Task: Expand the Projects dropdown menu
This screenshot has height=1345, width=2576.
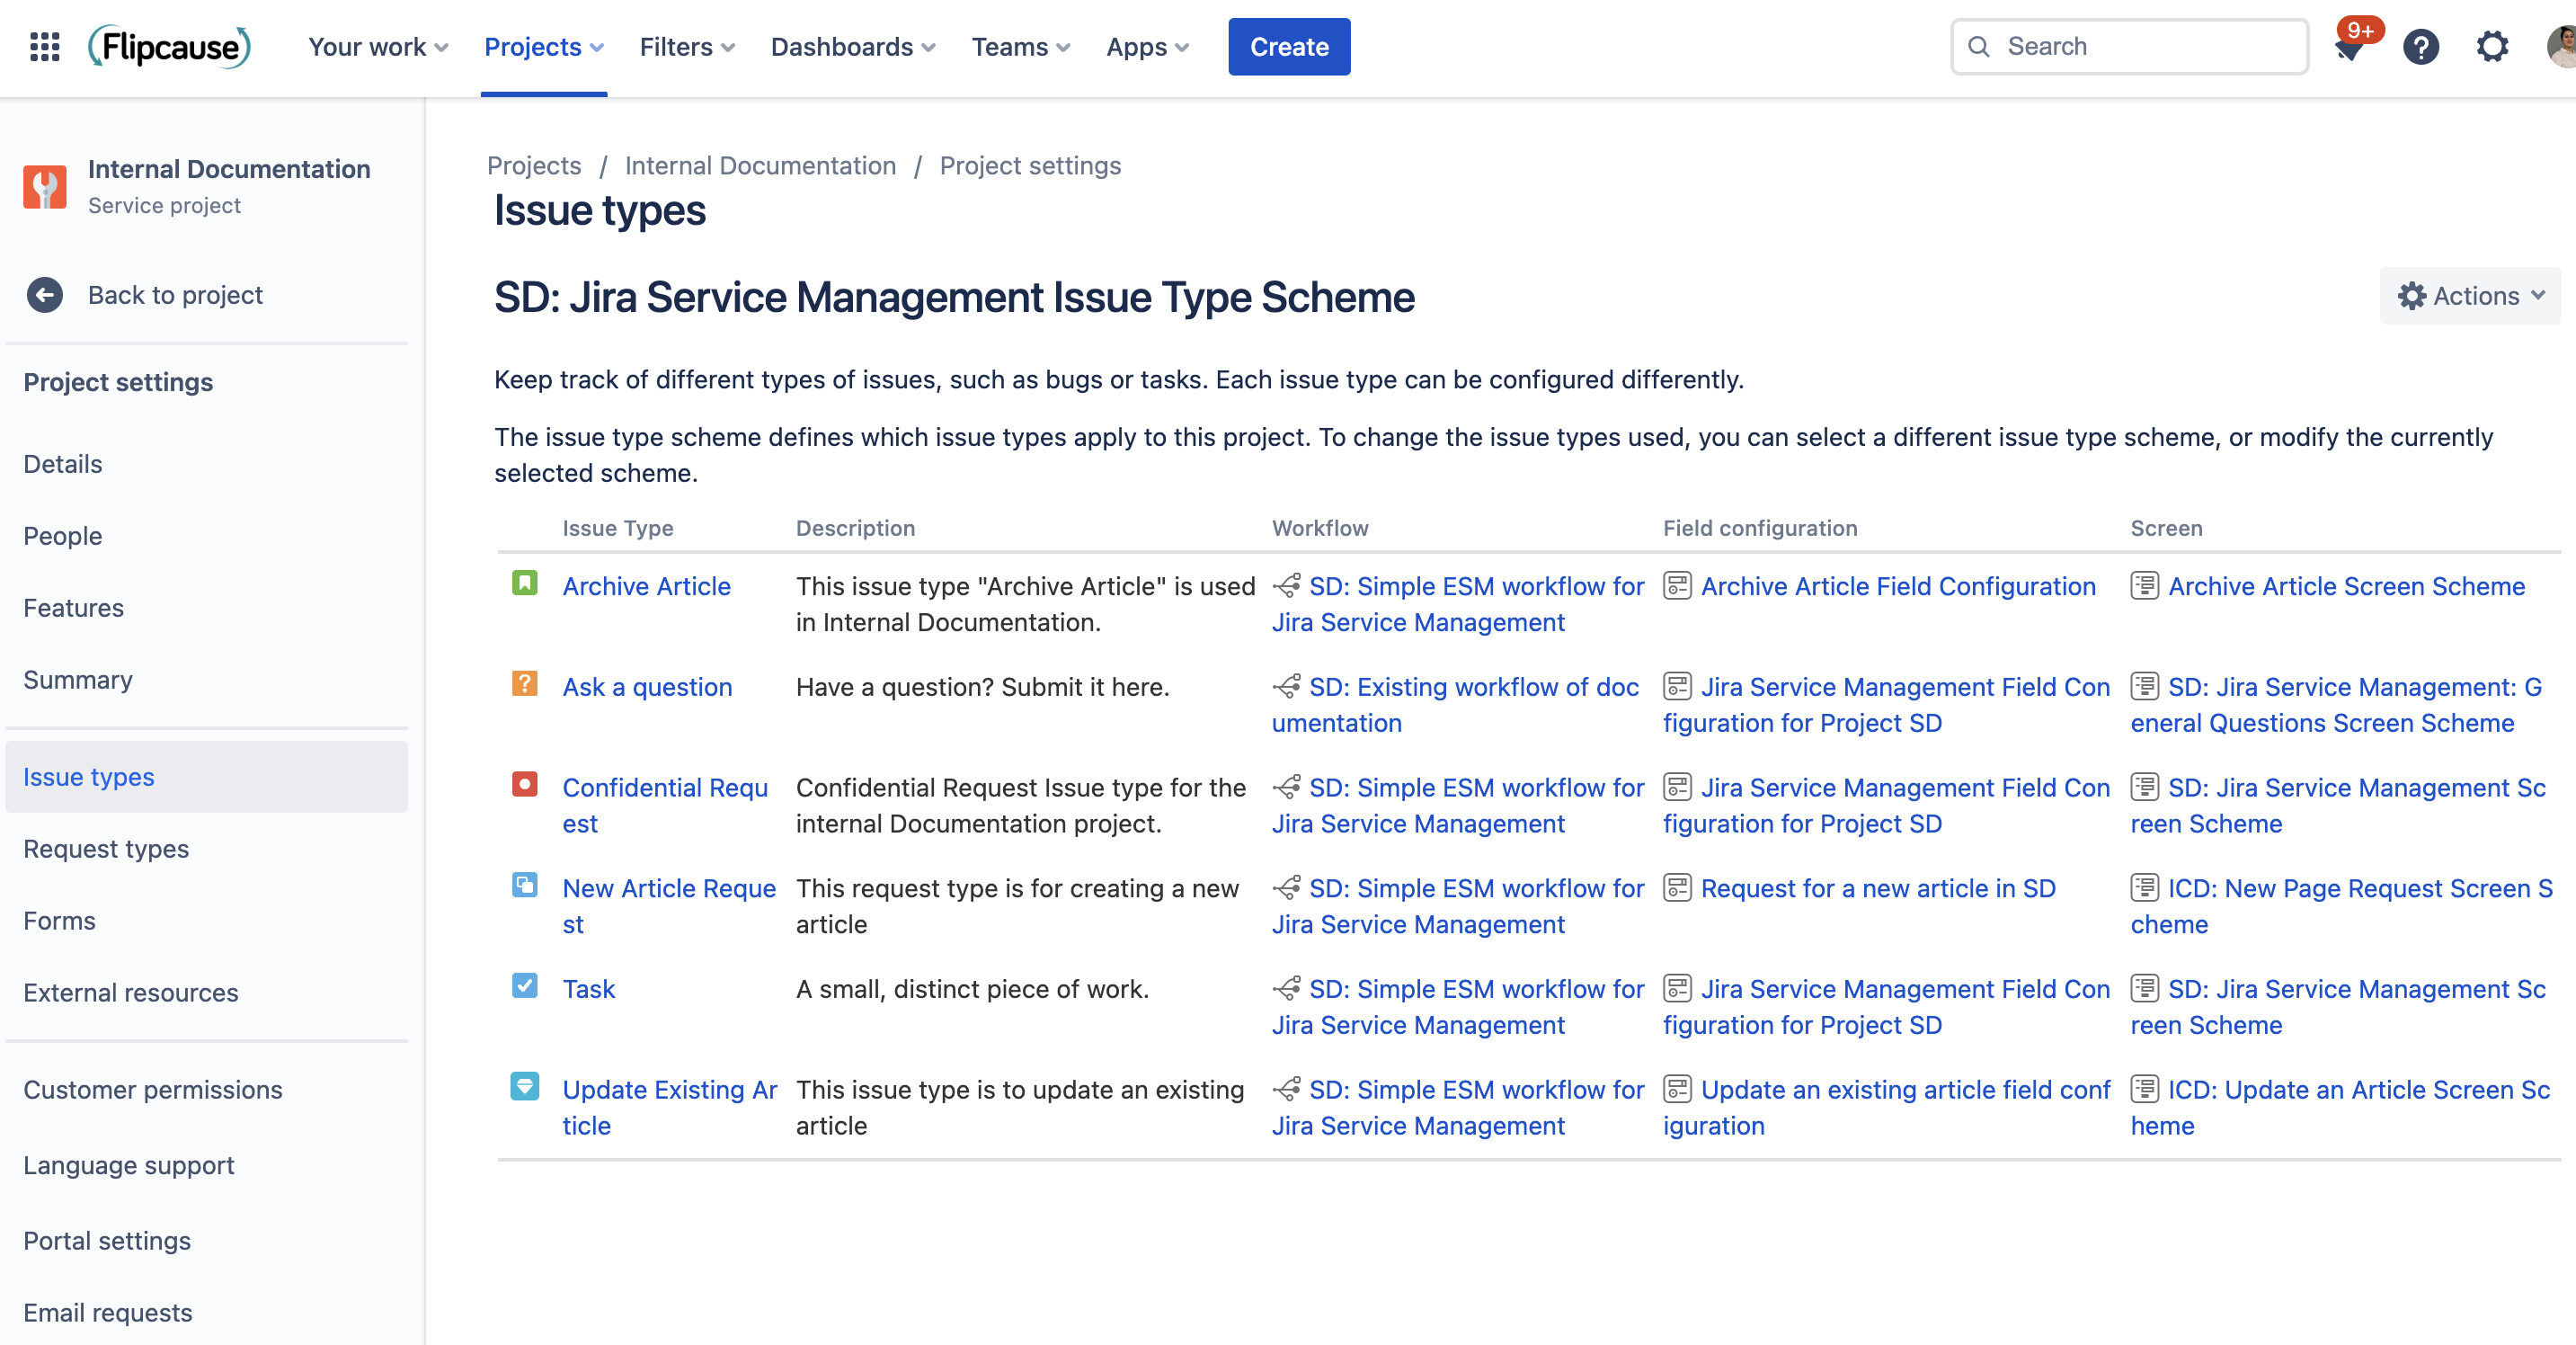Action: point(544,47)
